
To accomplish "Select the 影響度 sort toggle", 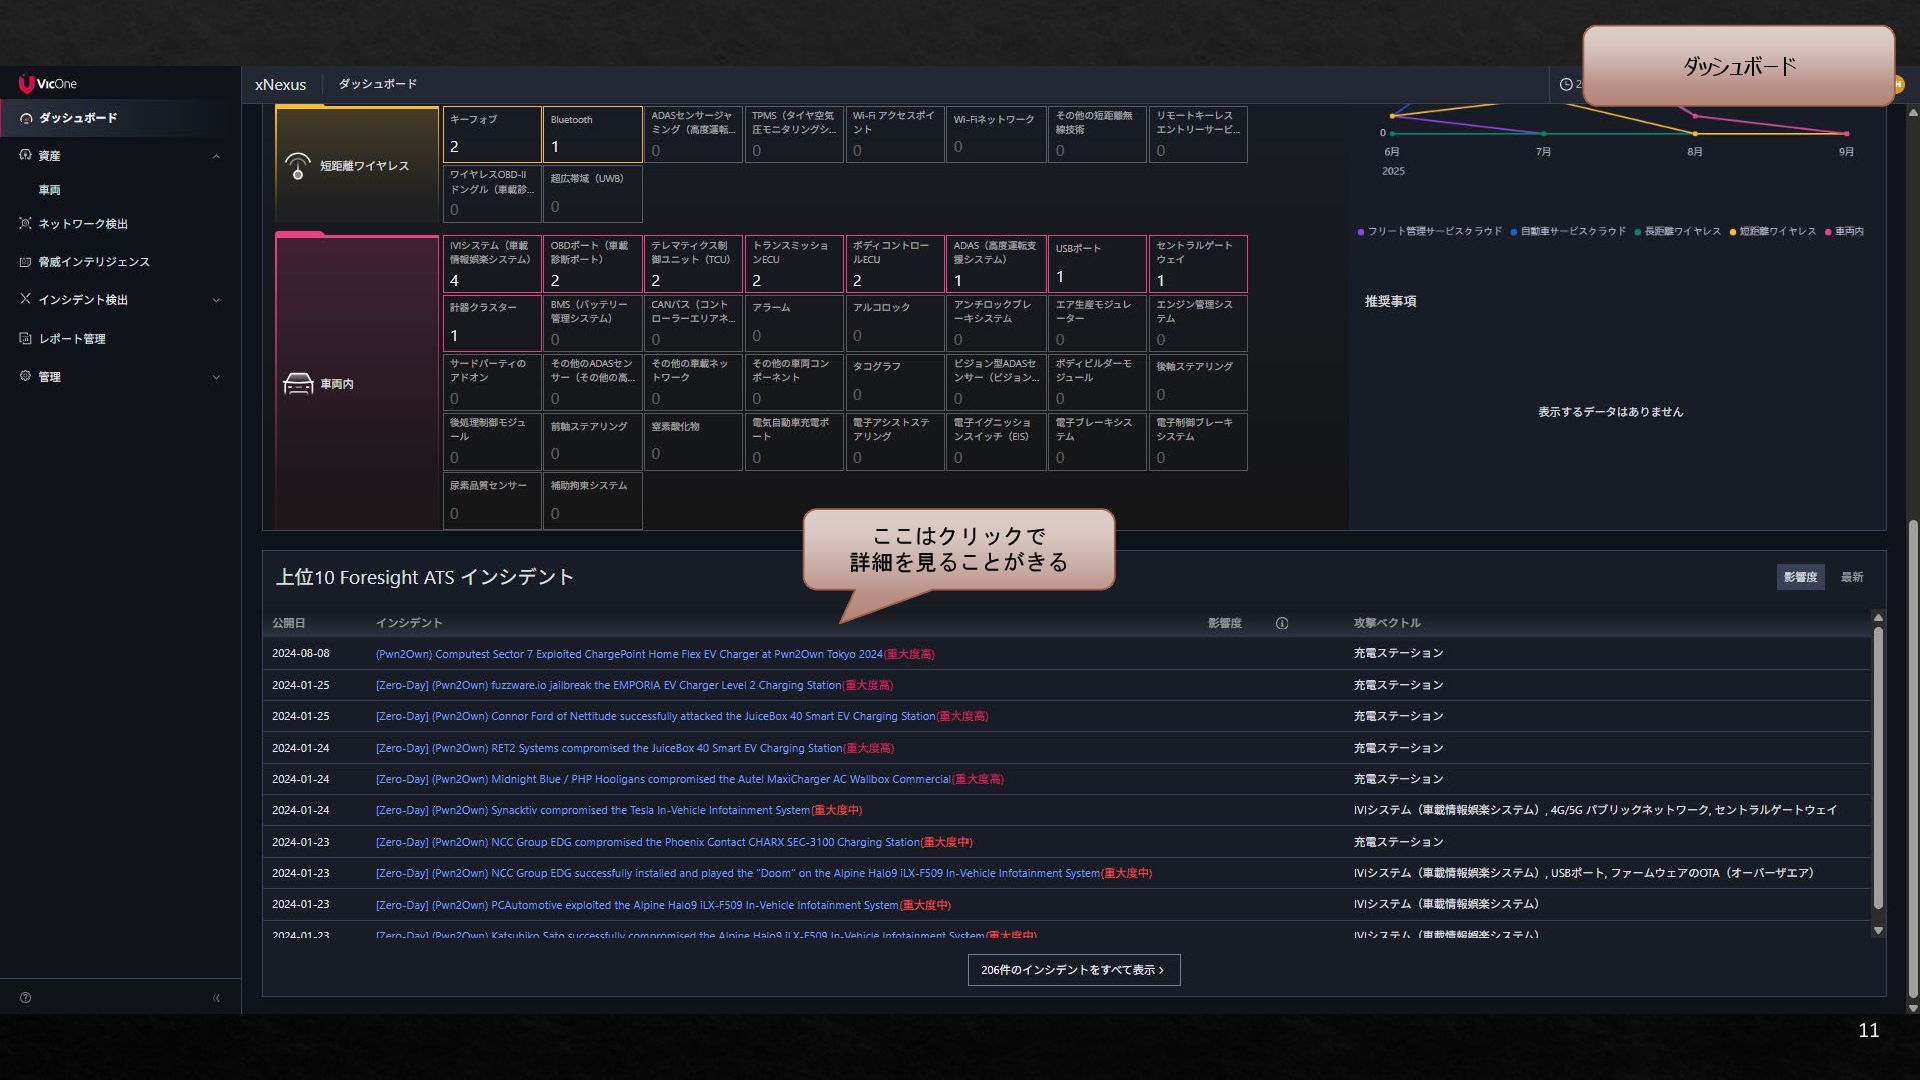I will (x=1800, y=577).
